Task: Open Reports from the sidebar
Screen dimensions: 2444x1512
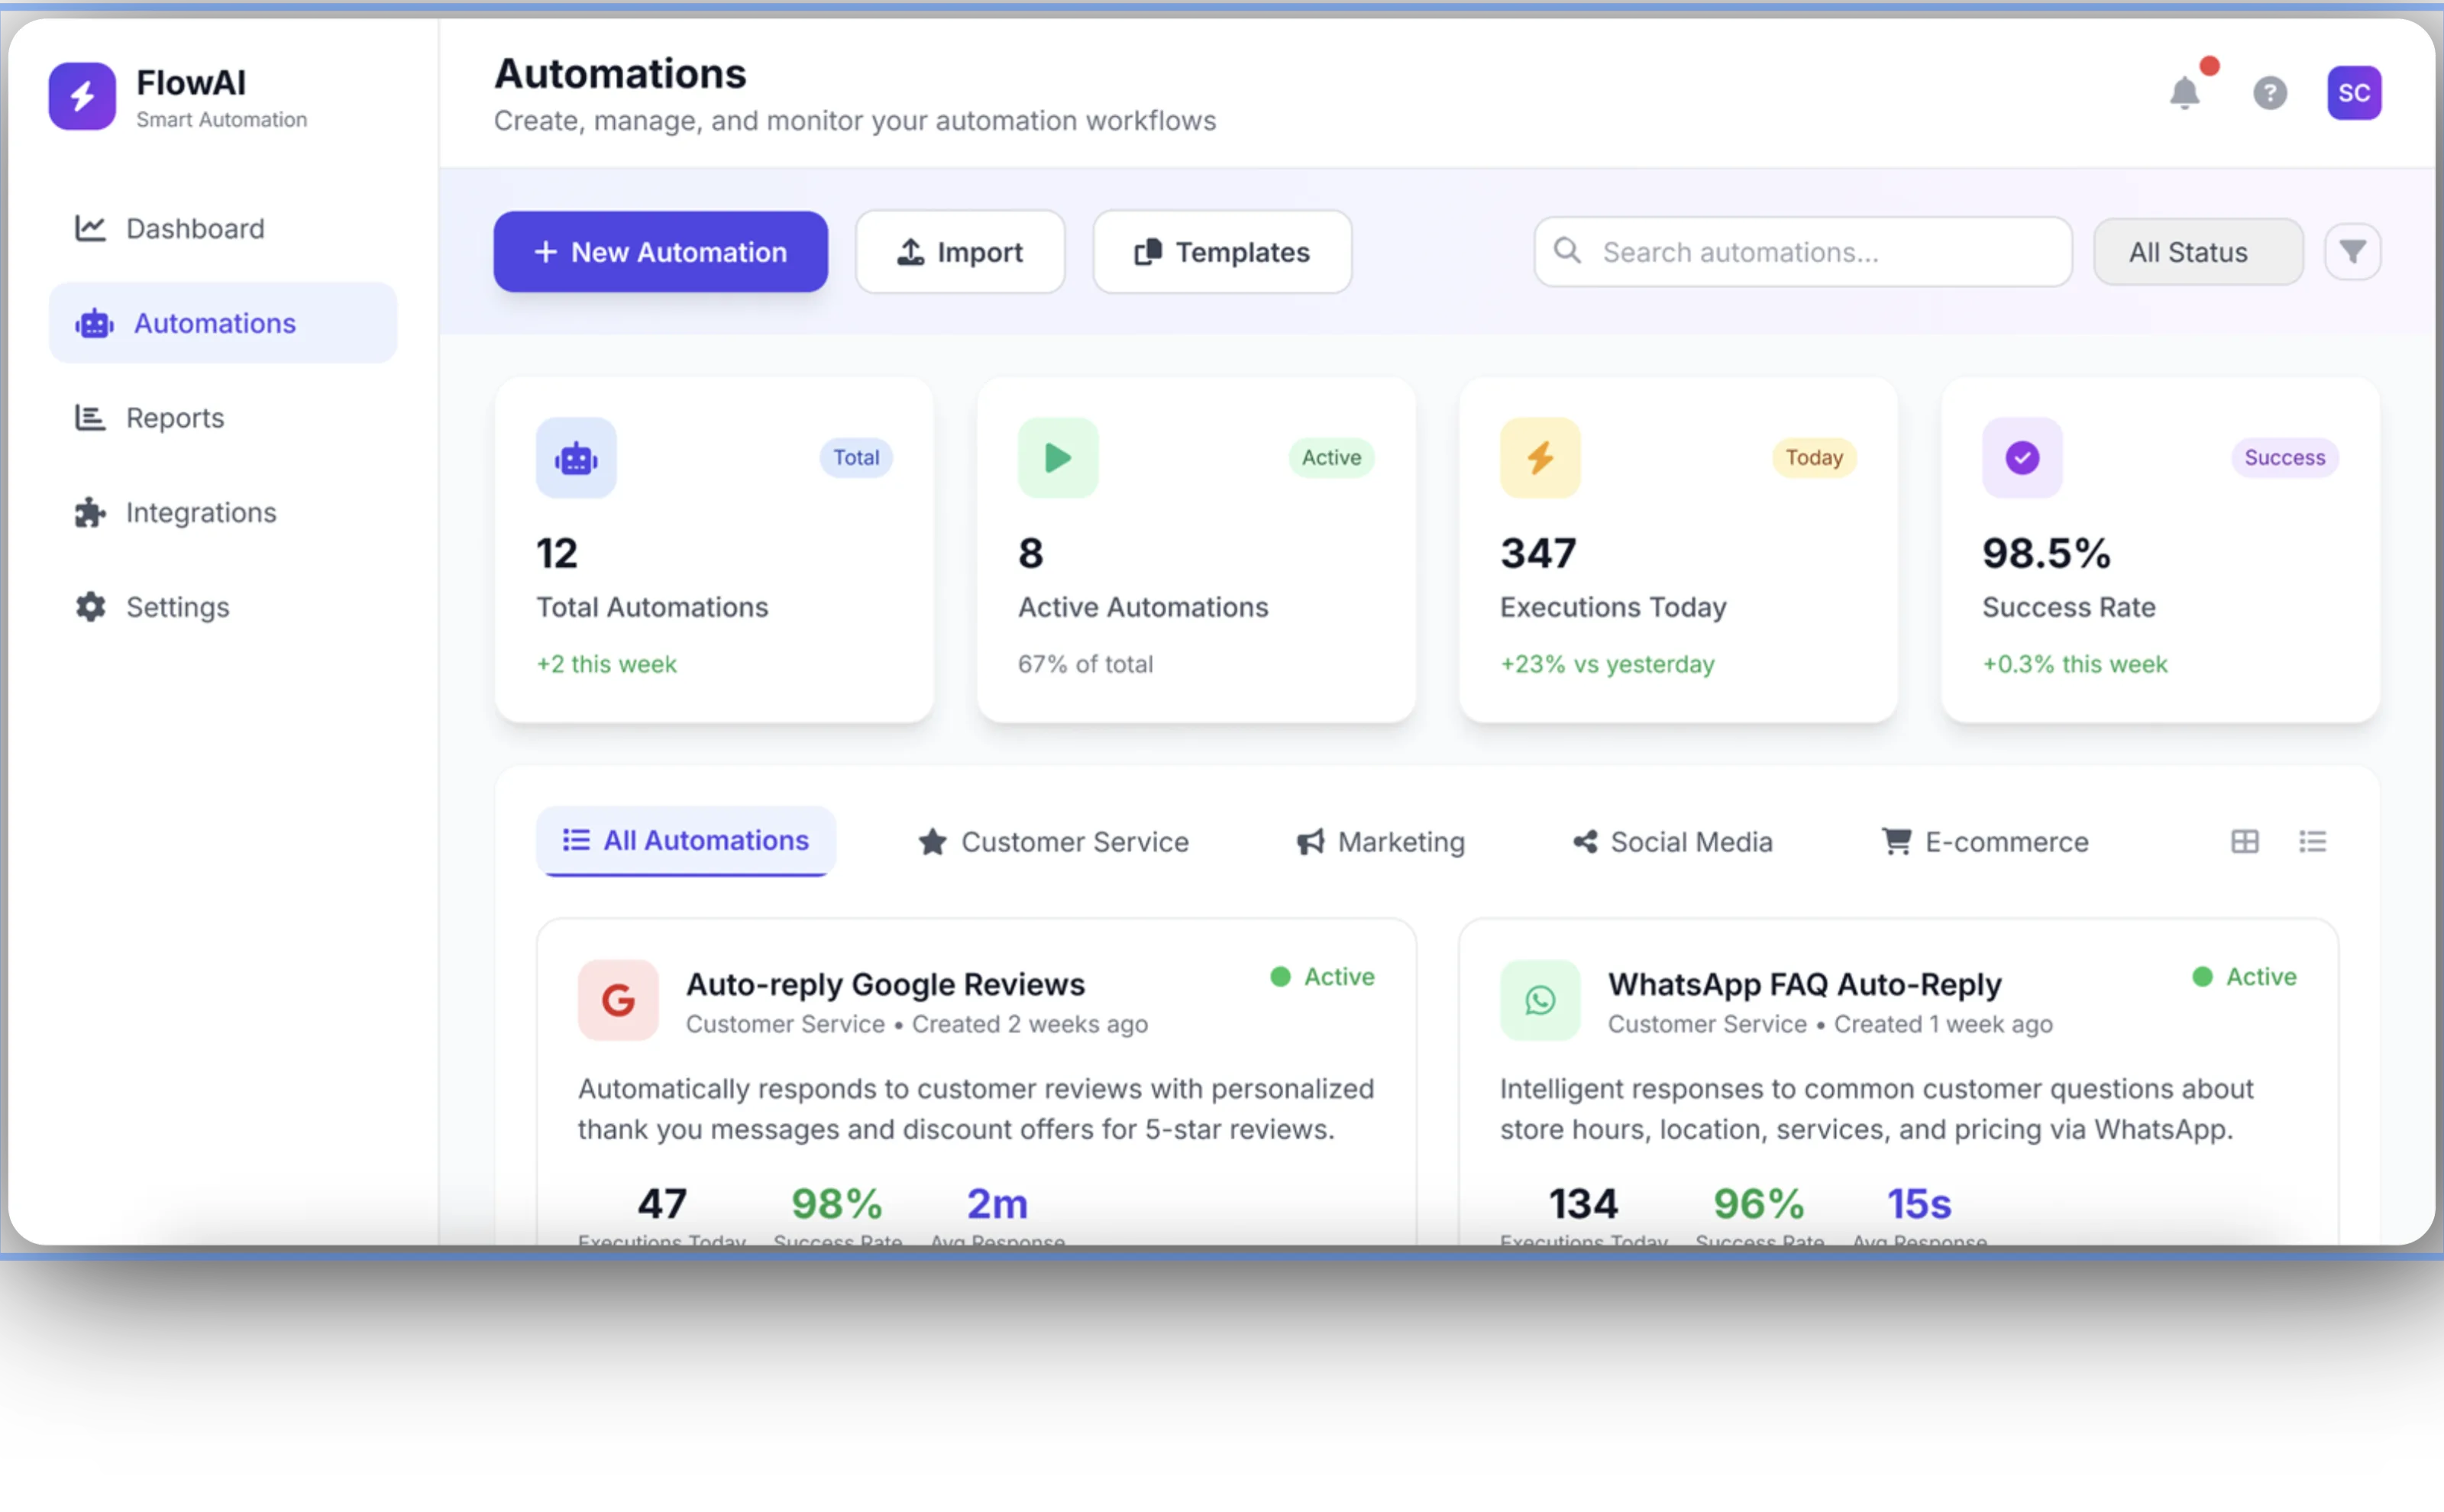Action: [222, 417]
